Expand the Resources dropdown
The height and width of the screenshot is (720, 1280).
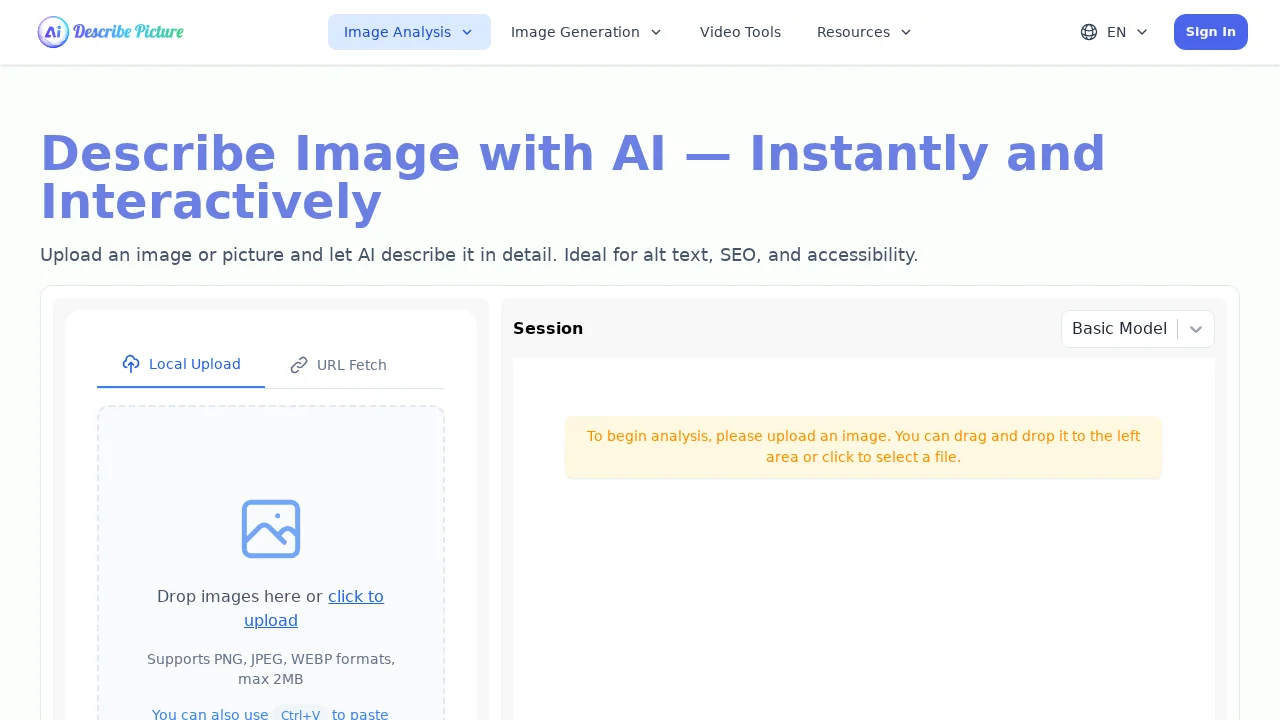853,32
